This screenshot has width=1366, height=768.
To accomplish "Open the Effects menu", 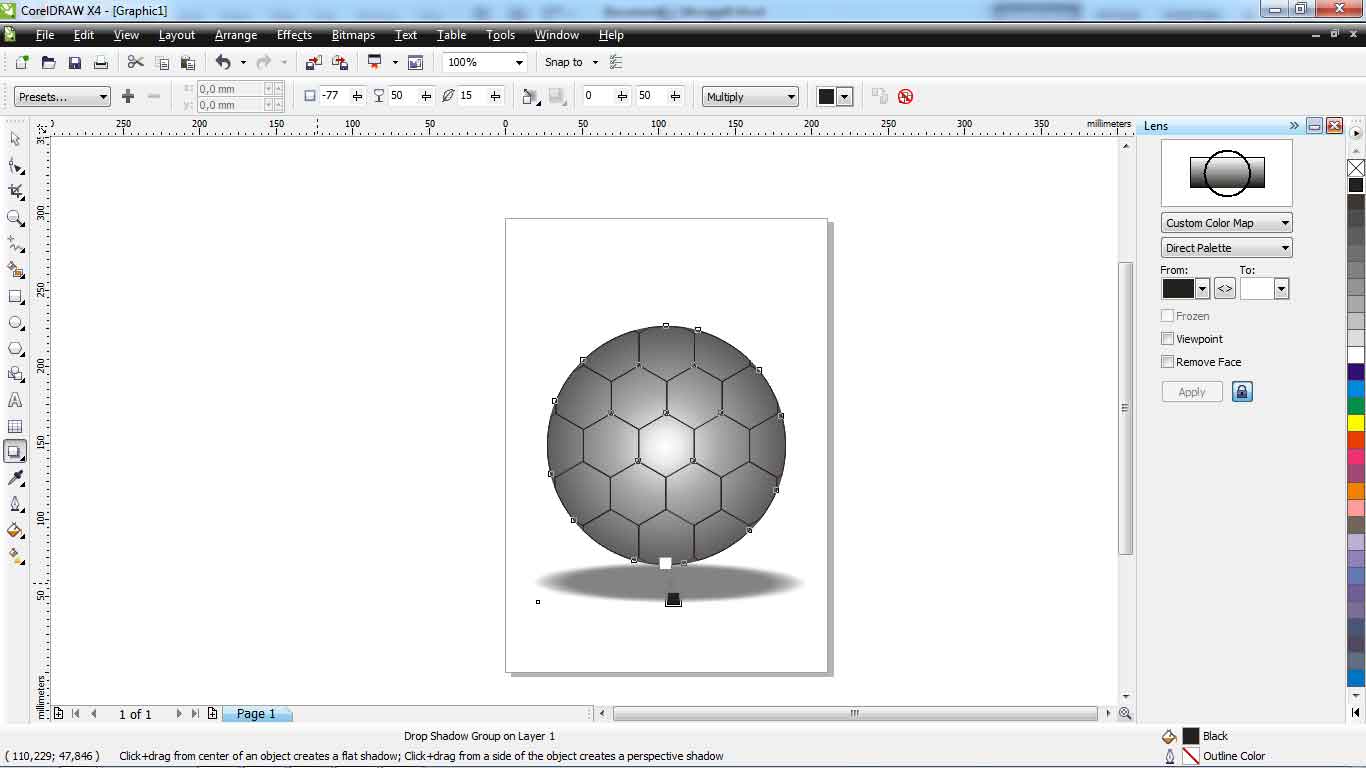I will tap(294, 35).
